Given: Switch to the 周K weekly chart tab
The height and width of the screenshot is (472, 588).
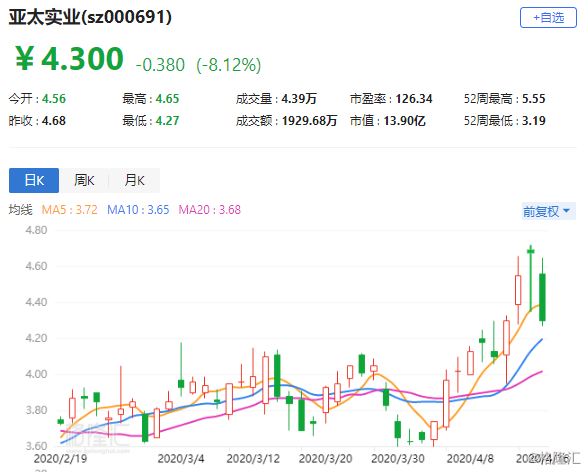Looking at the screenshot, I should (84, 180).
